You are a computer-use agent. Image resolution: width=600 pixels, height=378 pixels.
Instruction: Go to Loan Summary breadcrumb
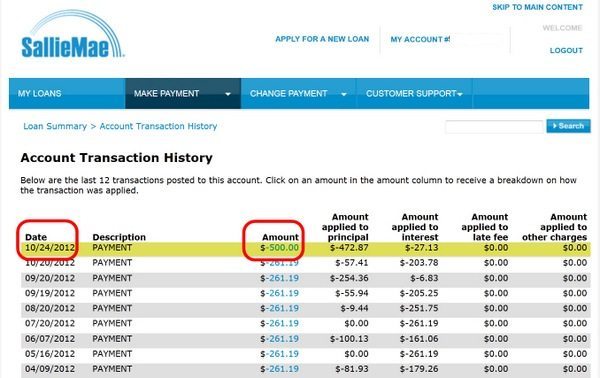point(55,126)
